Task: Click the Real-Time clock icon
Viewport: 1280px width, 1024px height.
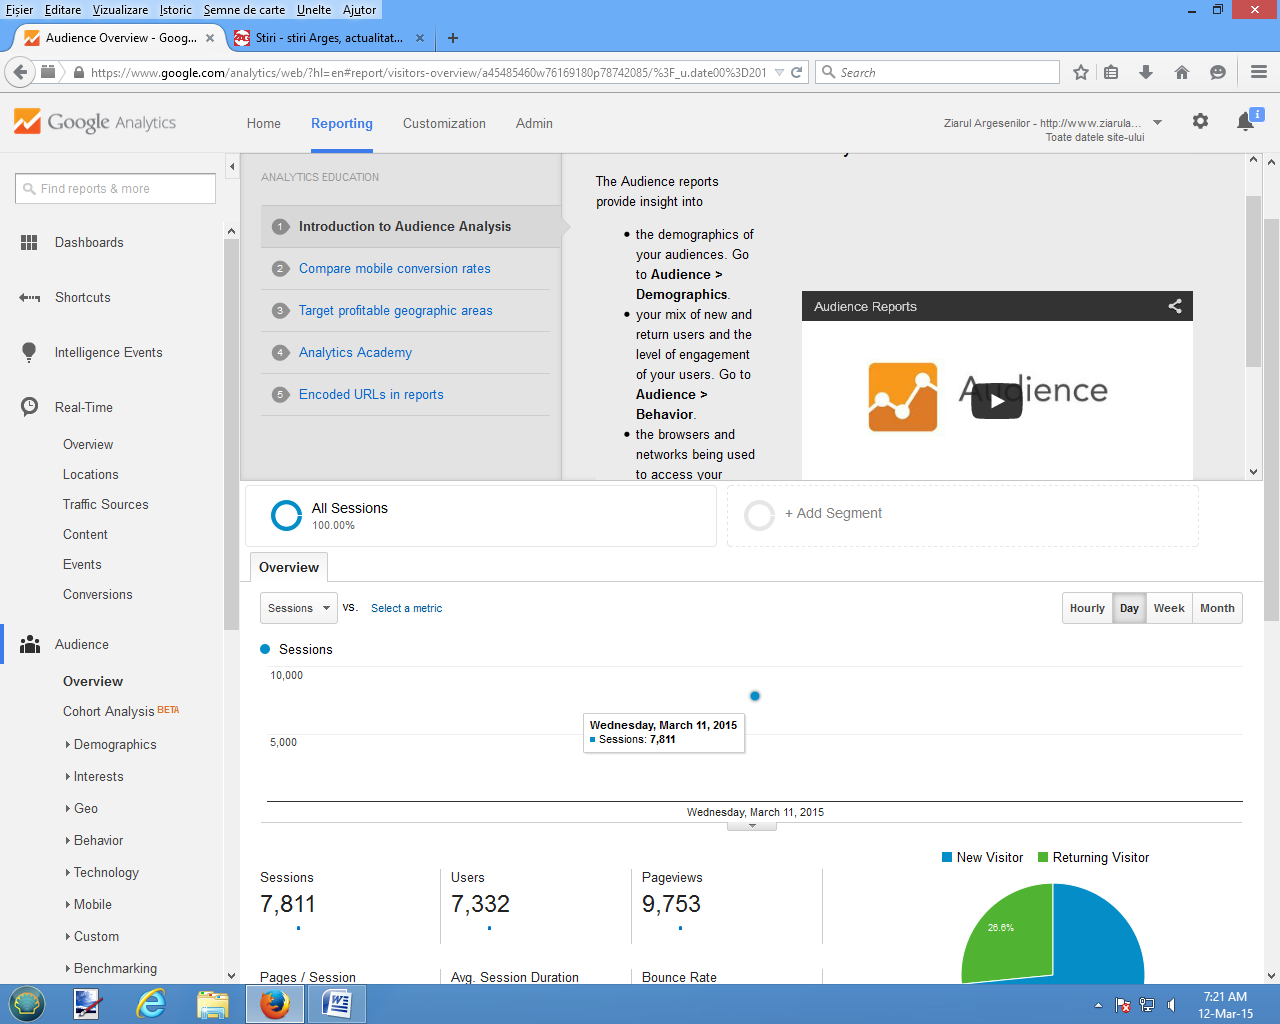Action: click(29, 407)
